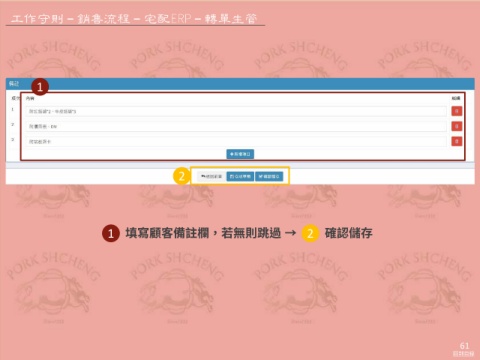Image resolution: width=480 pixels, height=360 pixels.
Task: Focus the second remark content field
Action: (x=236, y=126)
